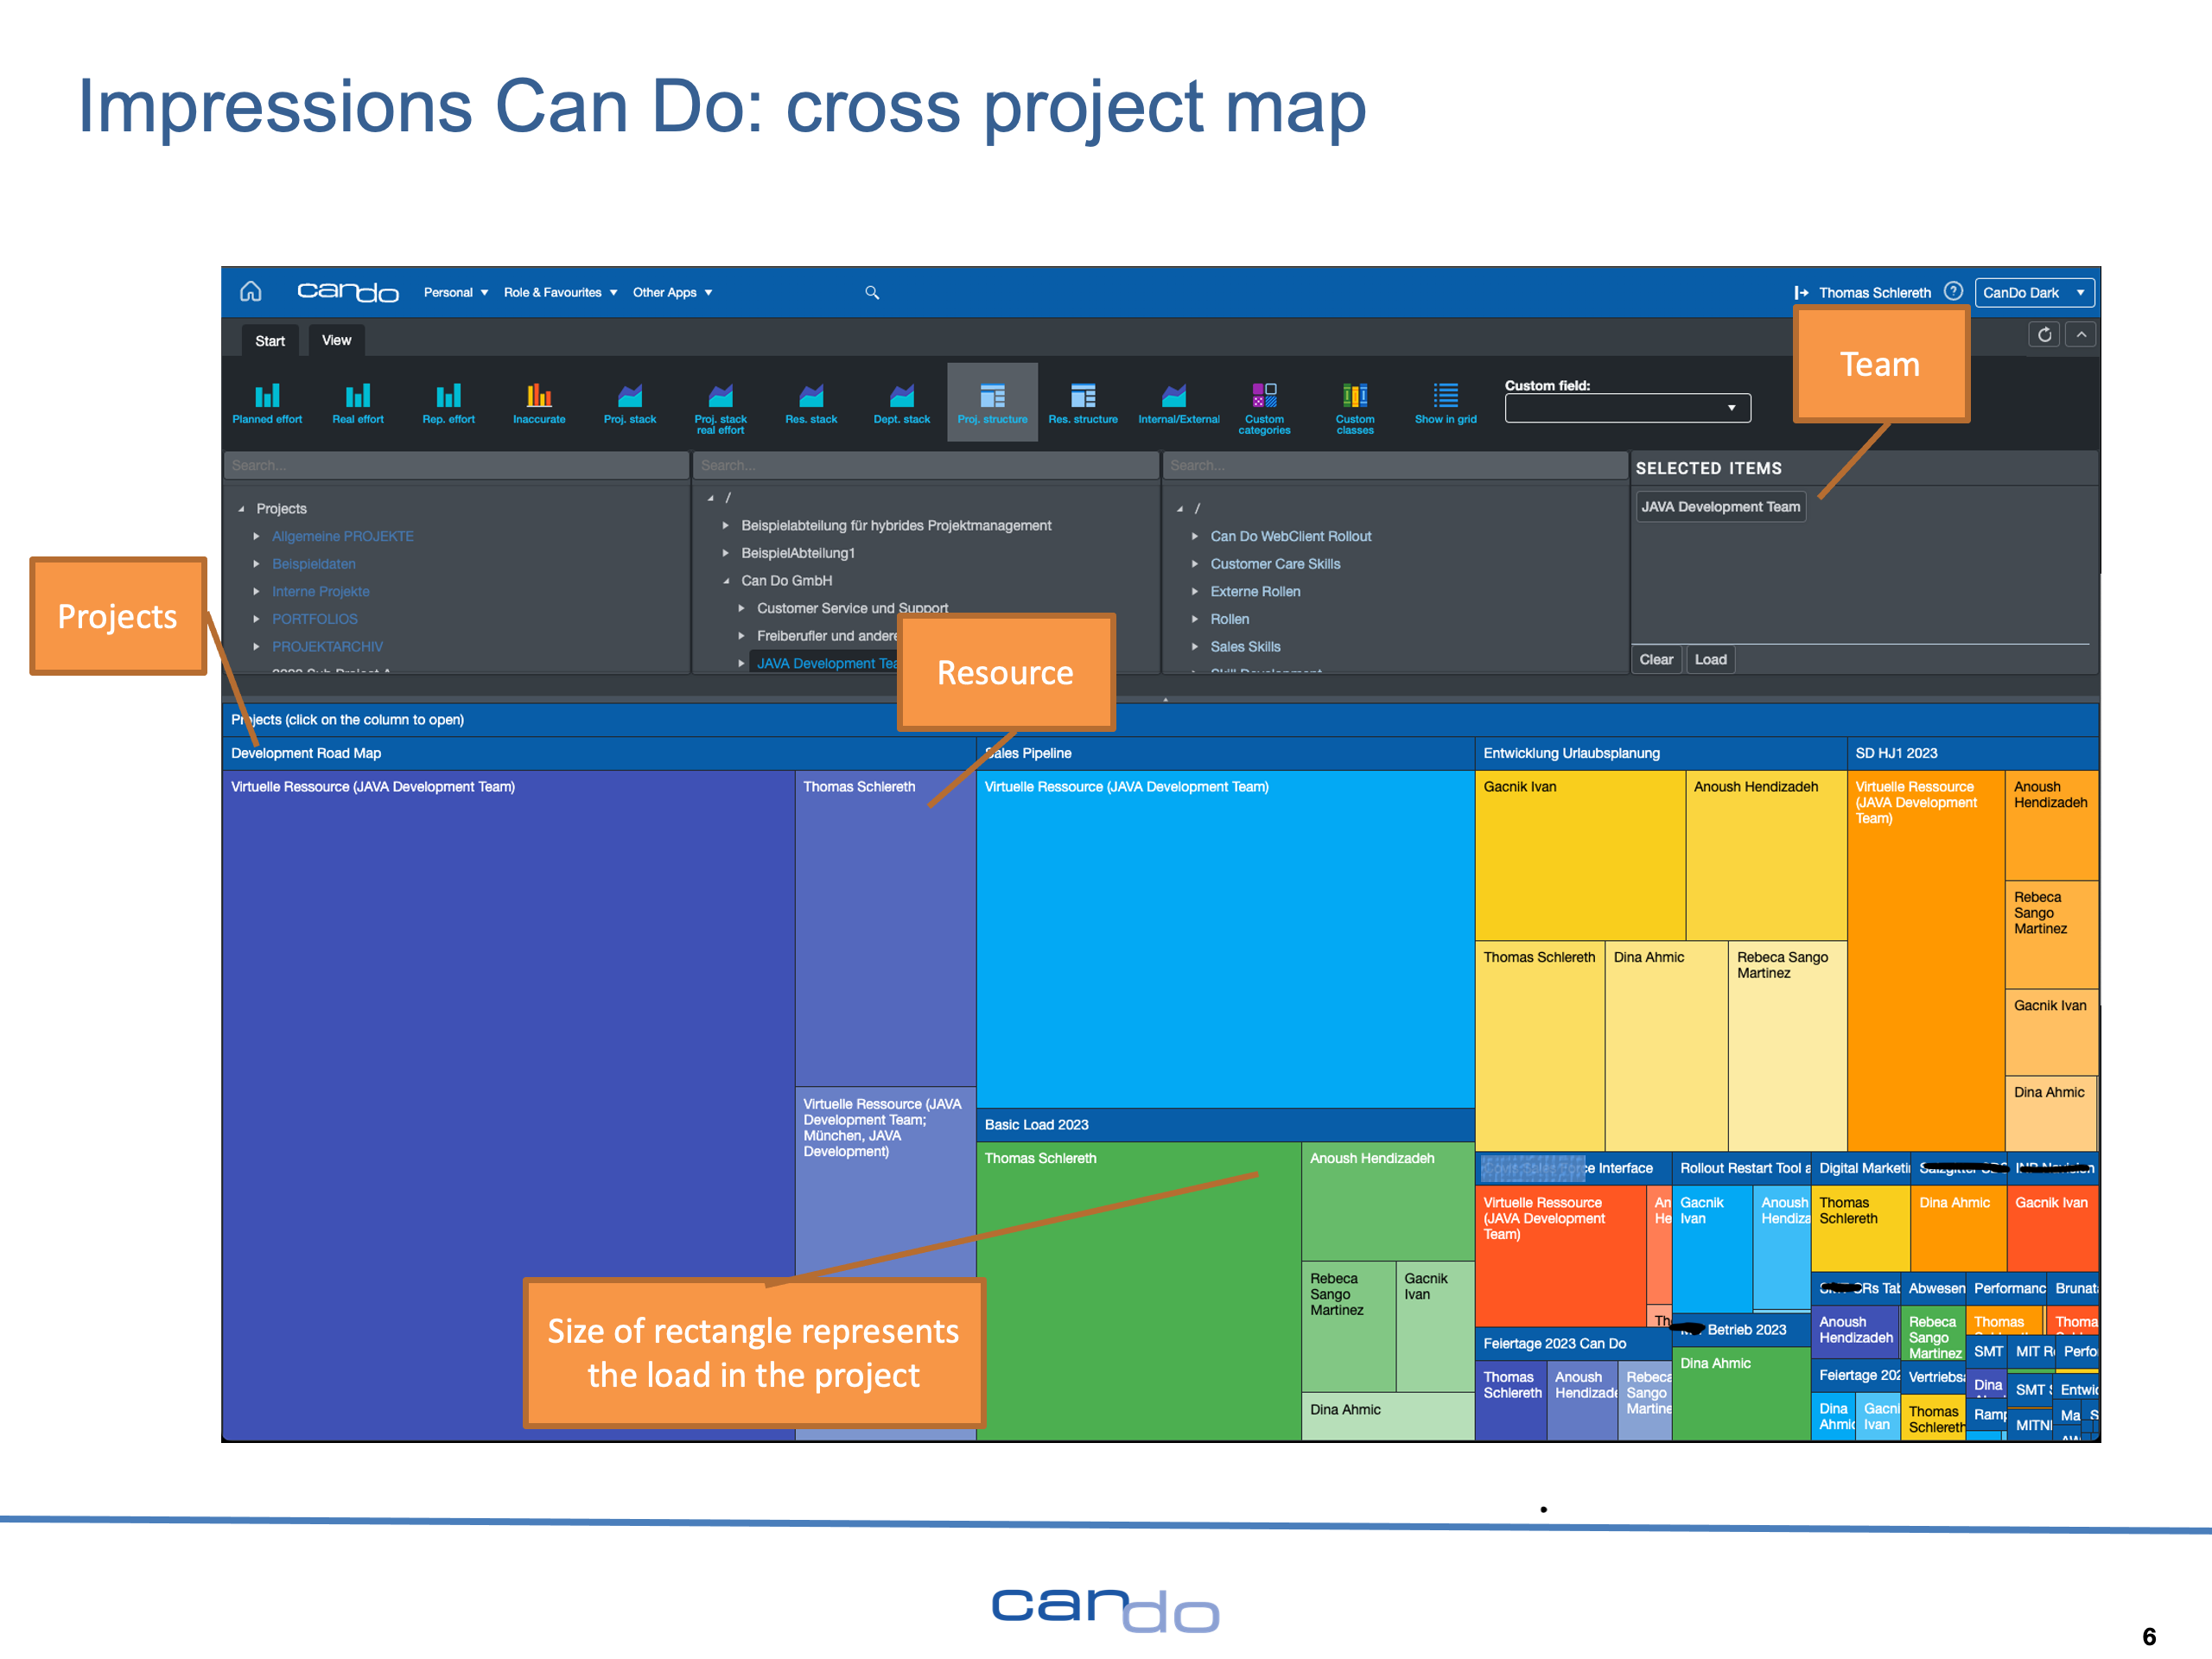The height and width of the screenshot is (1659, 2212).
Task: Click the Digital Marketing project header
Action: 1861,1168
